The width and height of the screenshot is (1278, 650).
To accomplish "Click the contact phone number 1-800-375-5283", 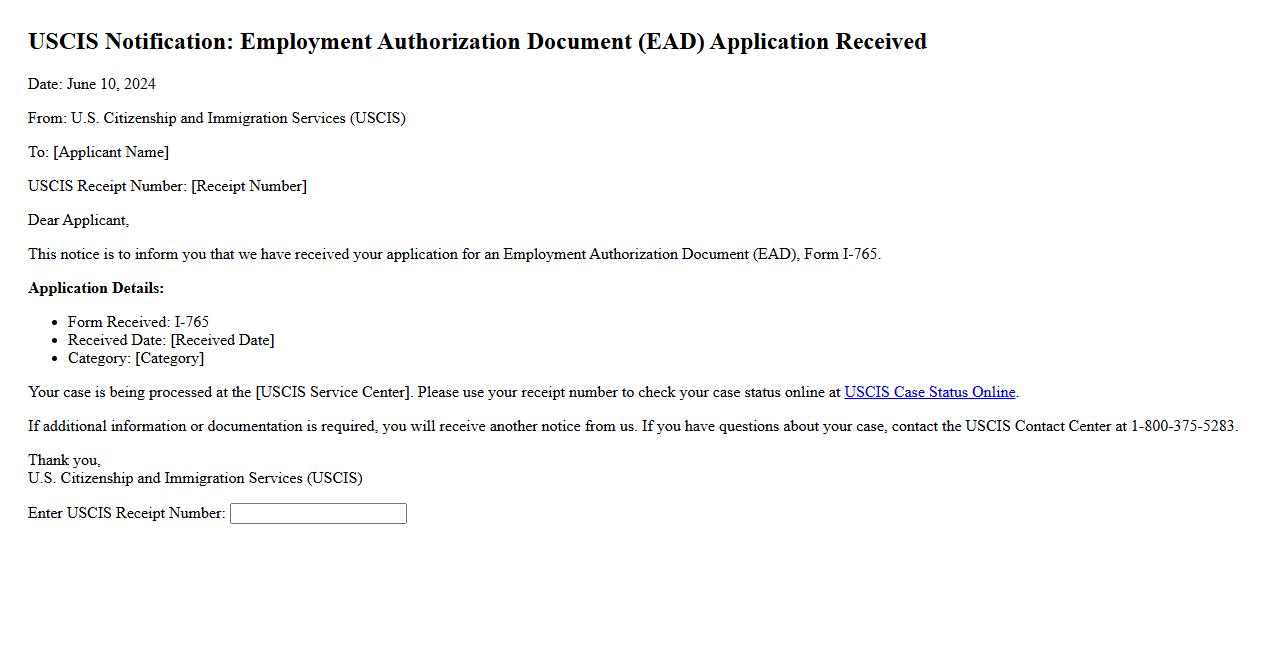I will [x=1183, y=426].
